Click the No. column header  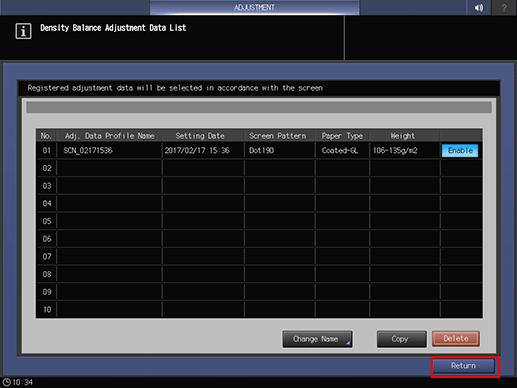(x=46, y=136)
